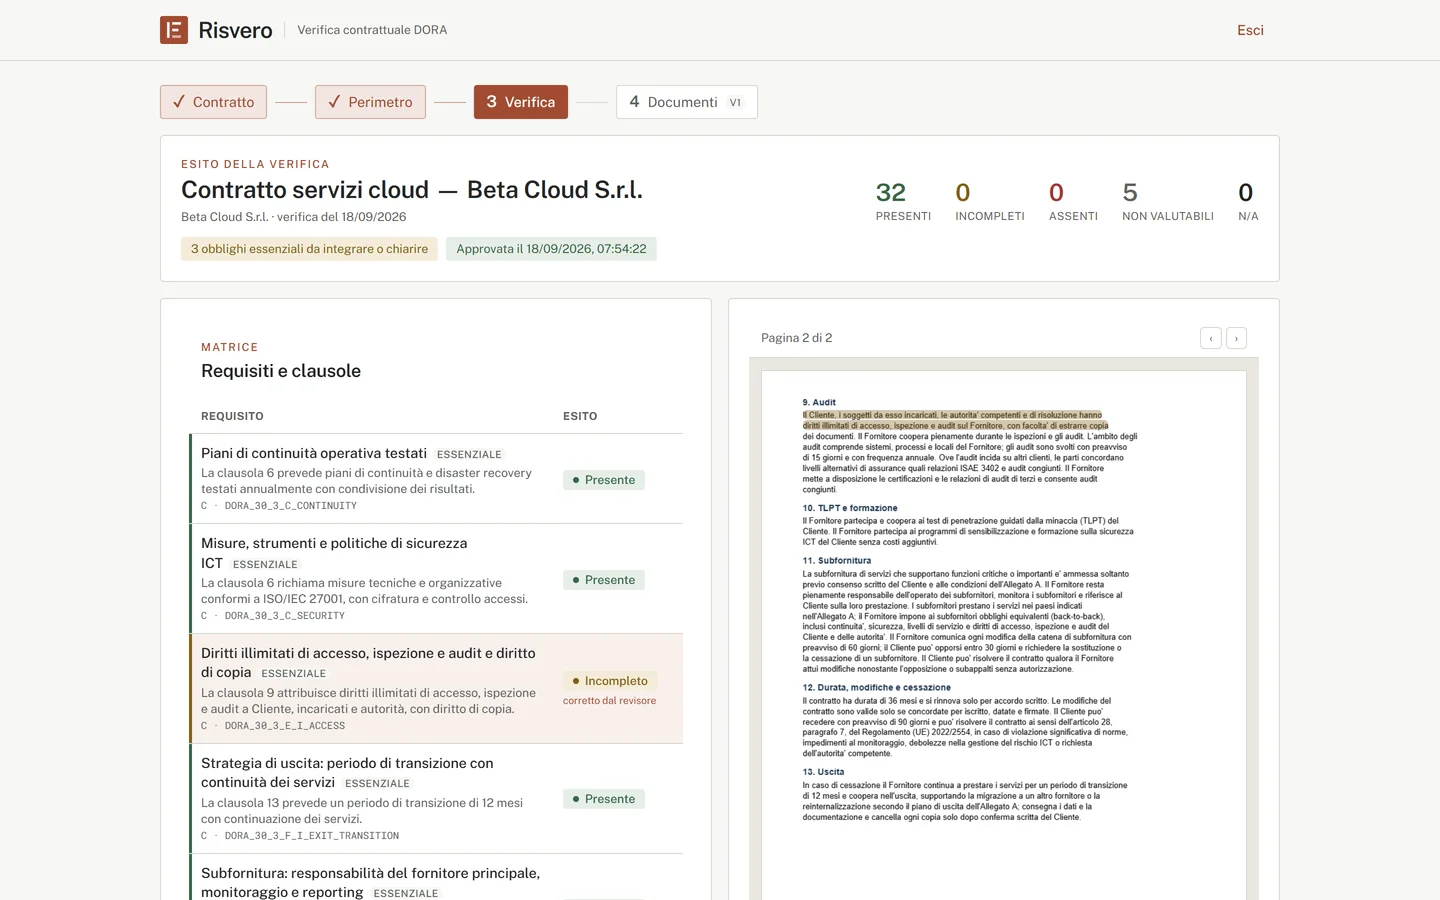
Task: Click the 'Contratto servizi cloud — Beta Cloud S.r.l.' title
Action: [412, 190]
